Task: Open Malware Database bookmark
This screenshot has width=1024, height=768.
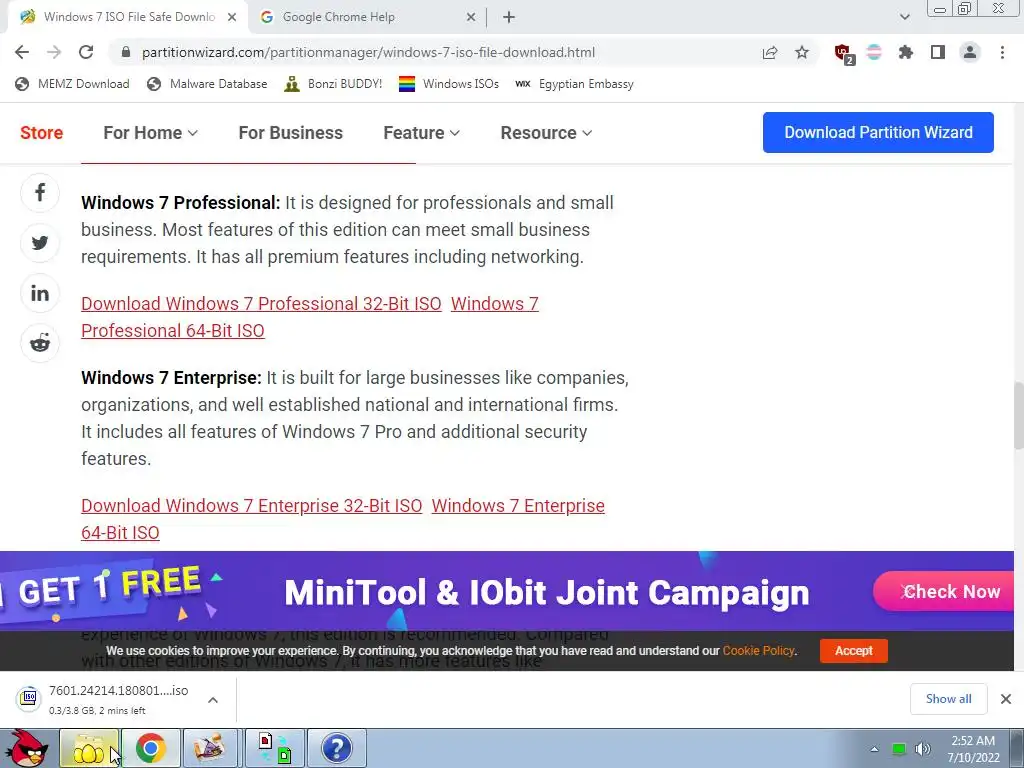Action: point(207,84)
